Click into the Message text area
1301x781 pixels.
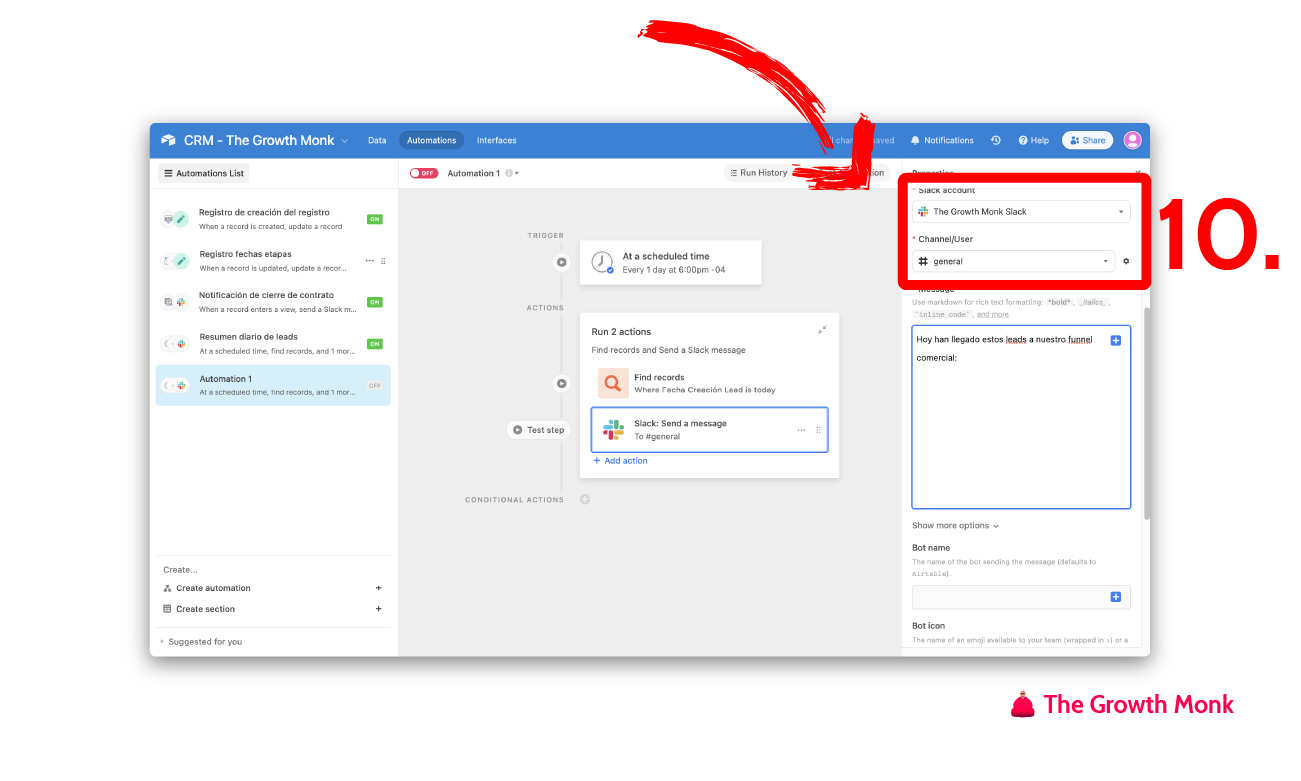coord(1021,417)
